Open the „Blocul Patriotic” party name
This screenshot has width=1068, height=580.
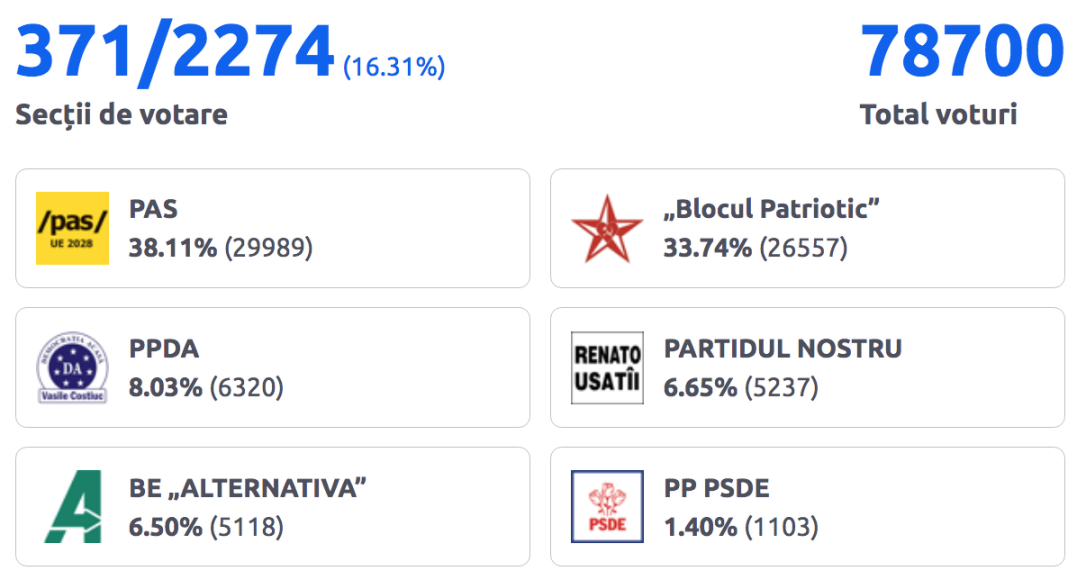(772, 209)
